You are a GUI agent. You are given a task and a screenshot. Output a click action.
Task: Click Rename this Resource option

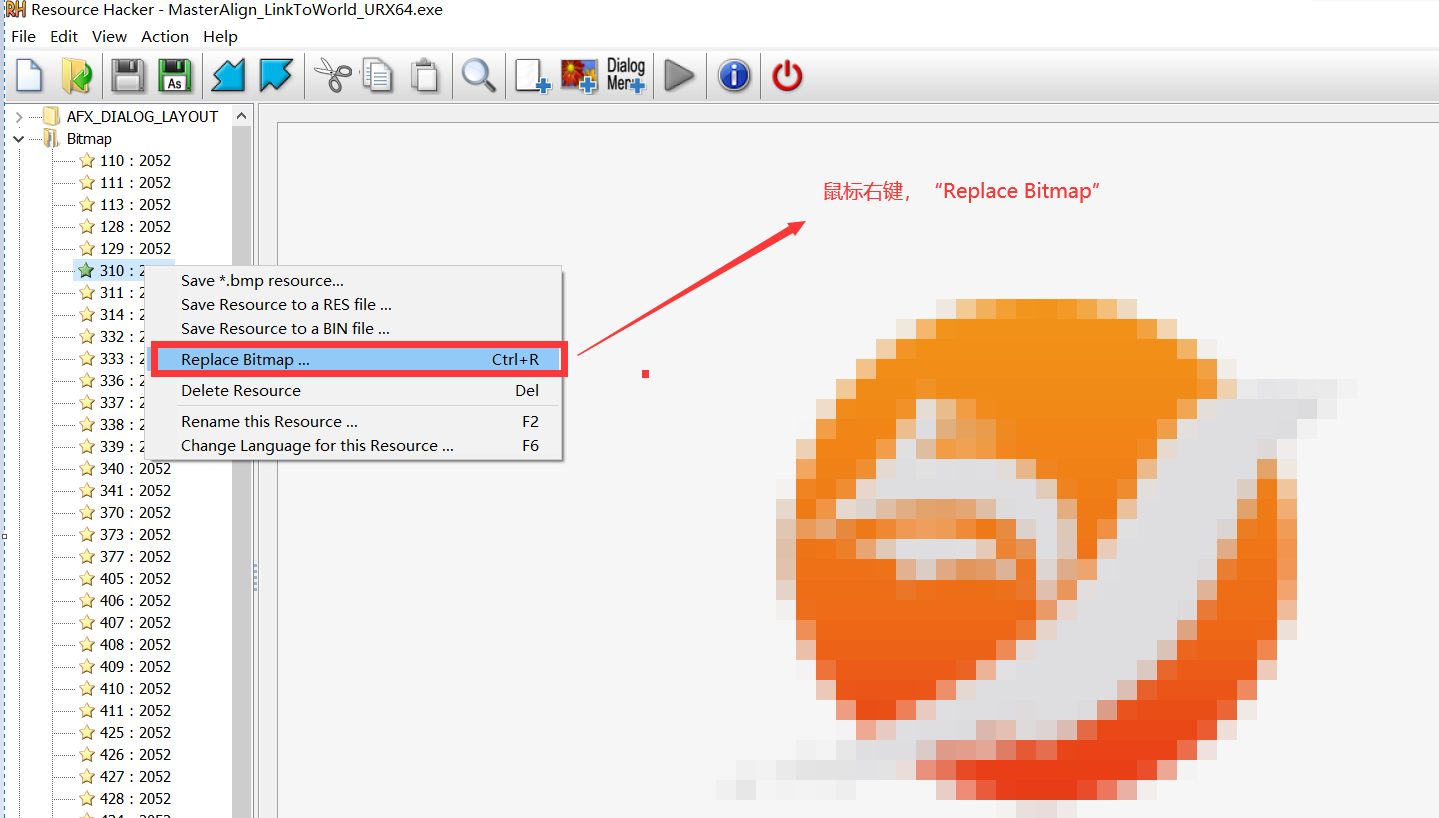point(269,422)
